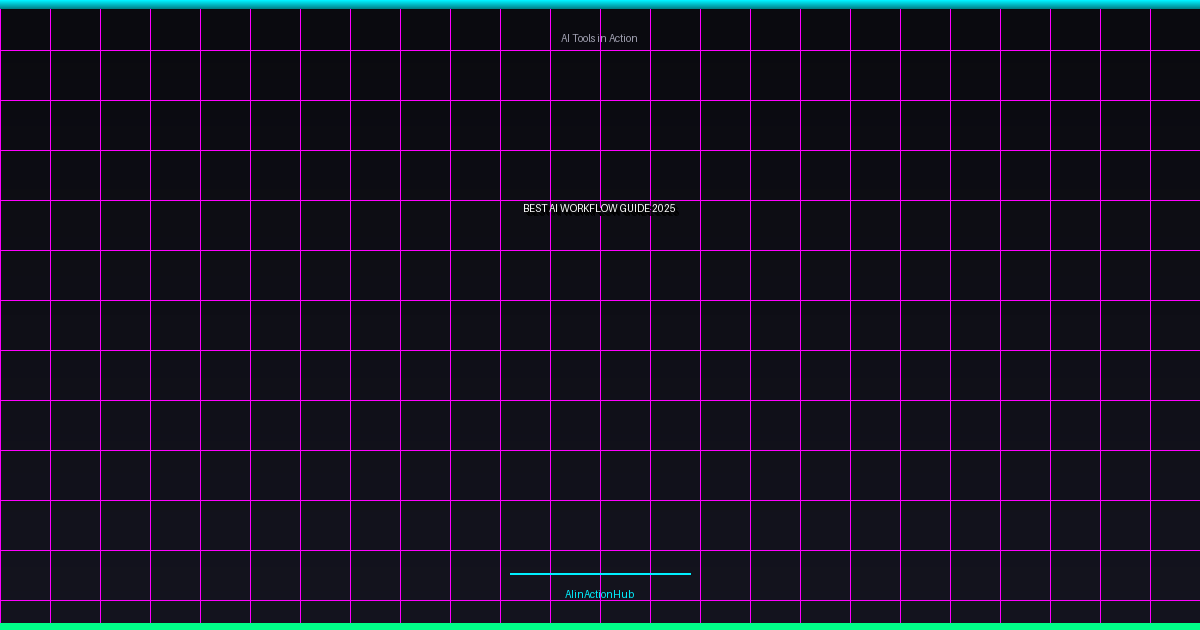1200x630 pixels.
Task: Click the right end of the cyan divider
Action: (688, 574)
